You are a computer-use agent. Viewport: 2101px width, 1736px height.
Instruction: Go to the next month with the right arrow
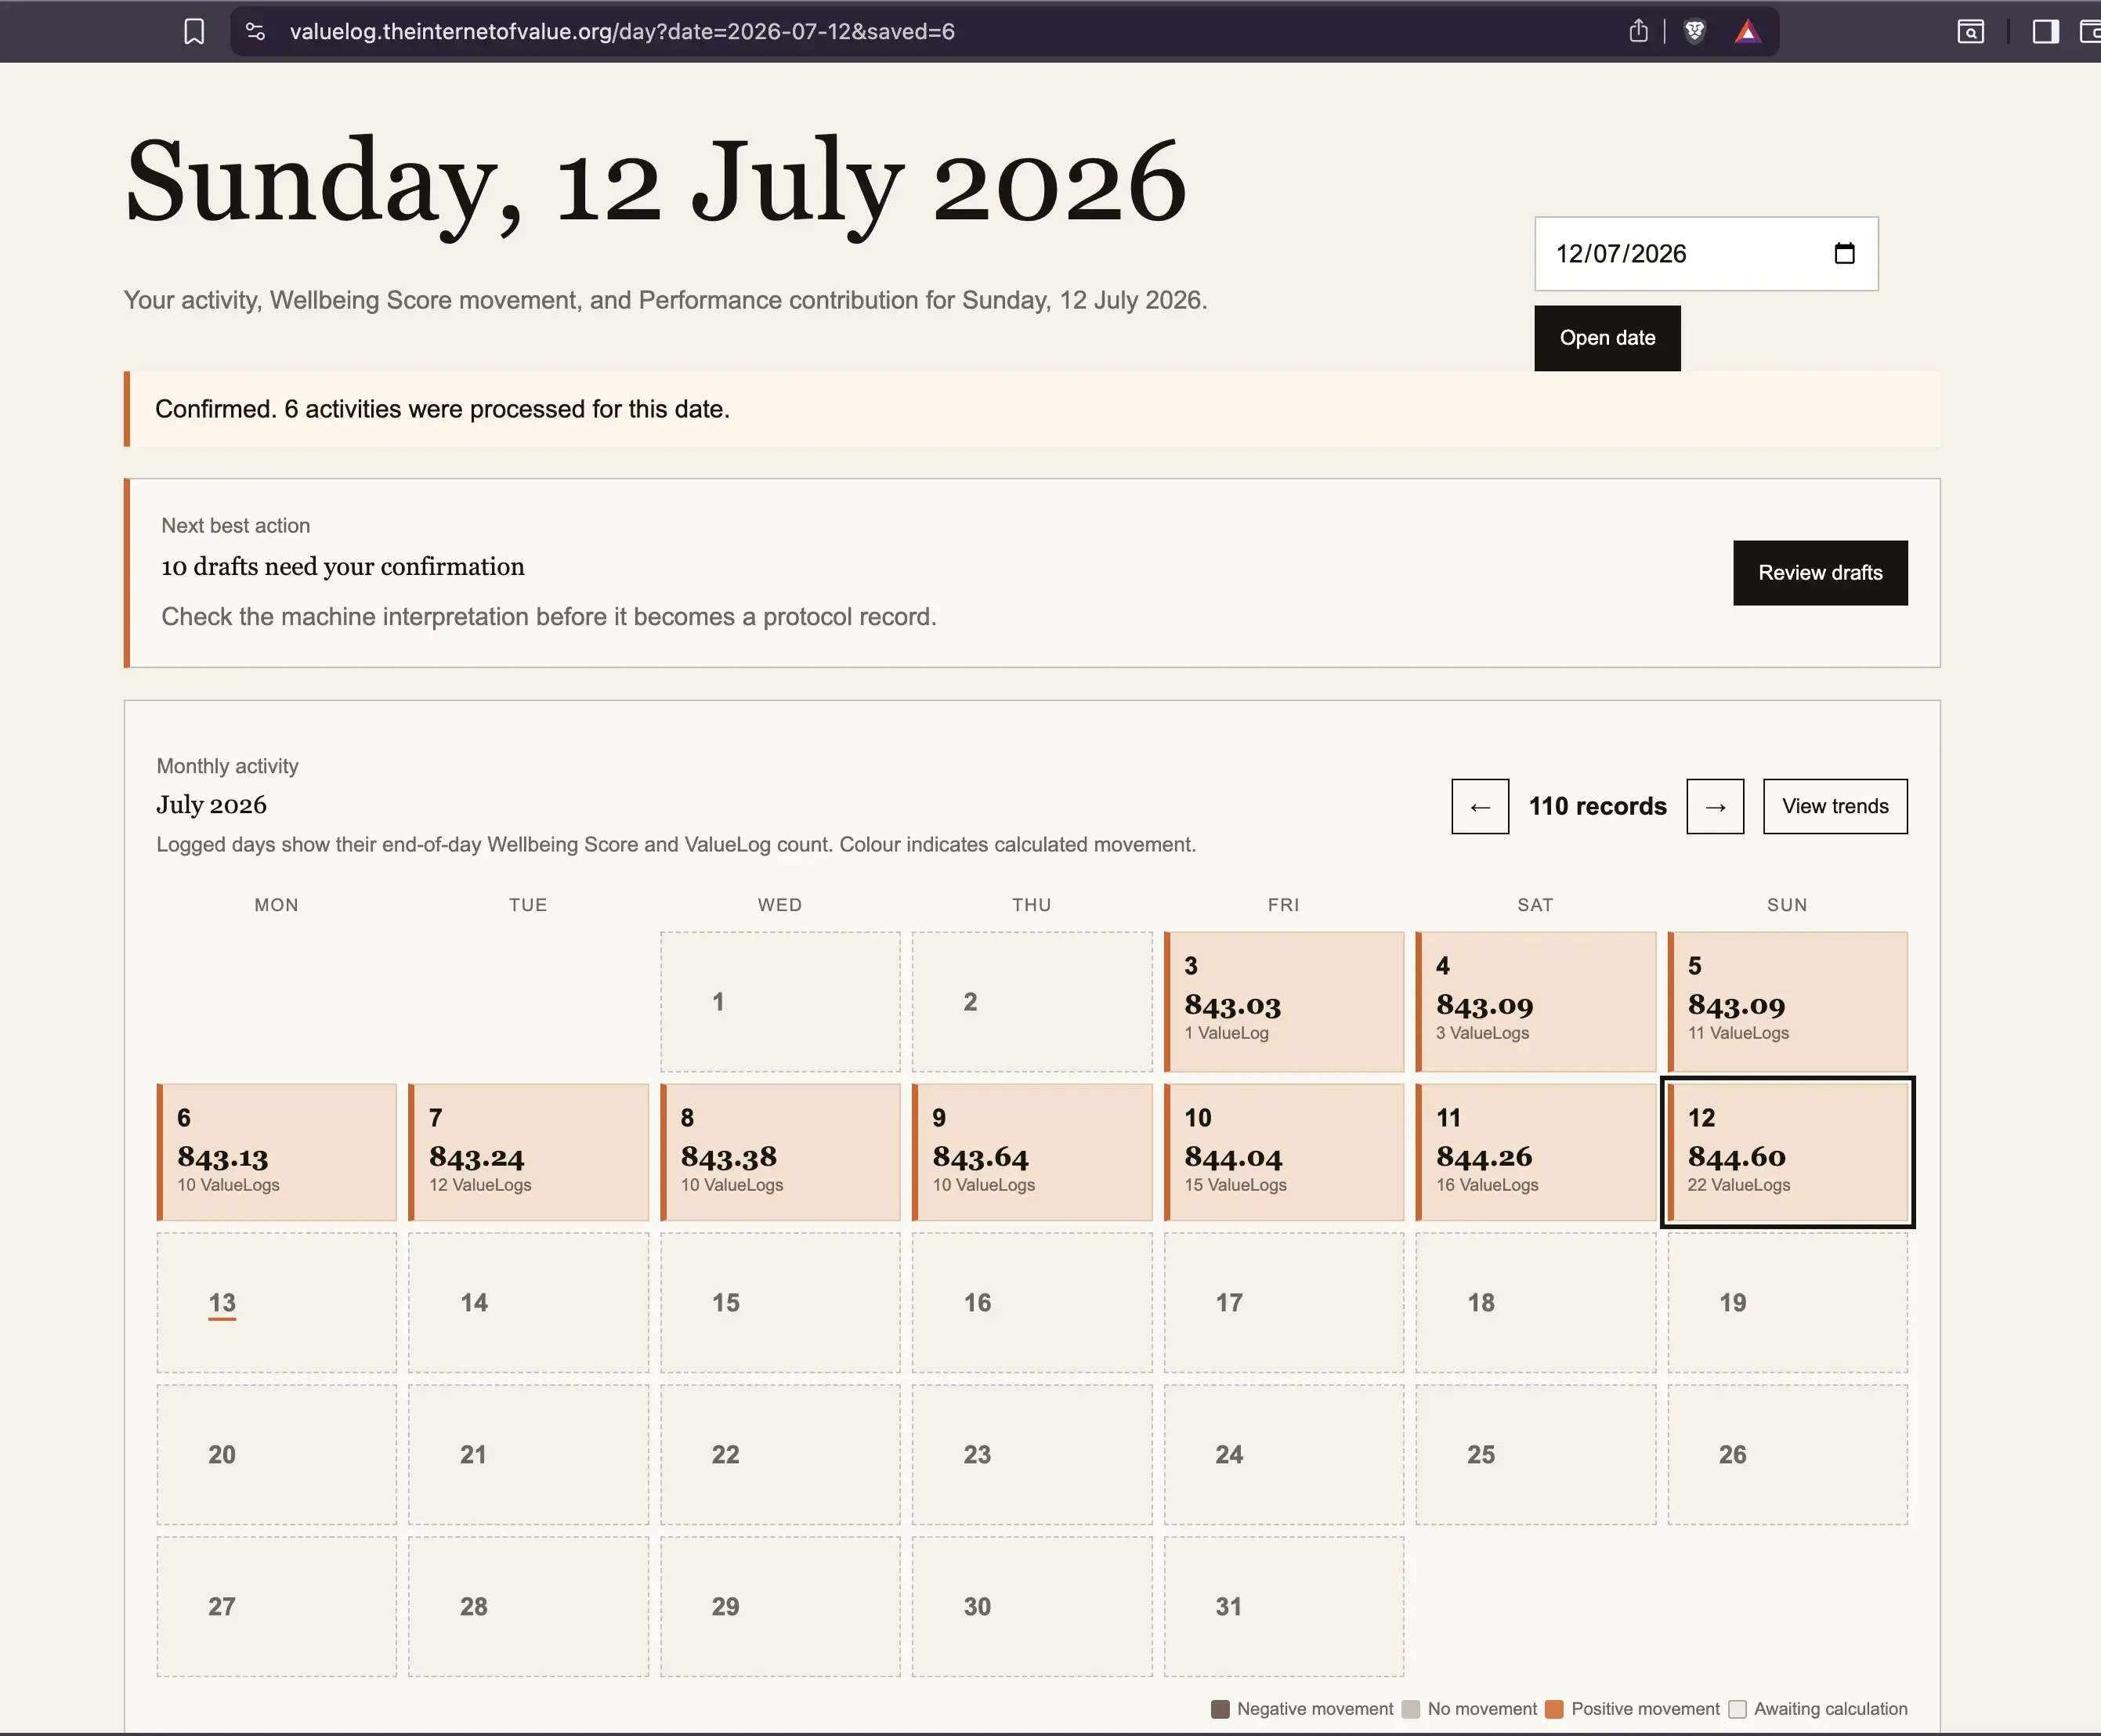[1715, 806]
